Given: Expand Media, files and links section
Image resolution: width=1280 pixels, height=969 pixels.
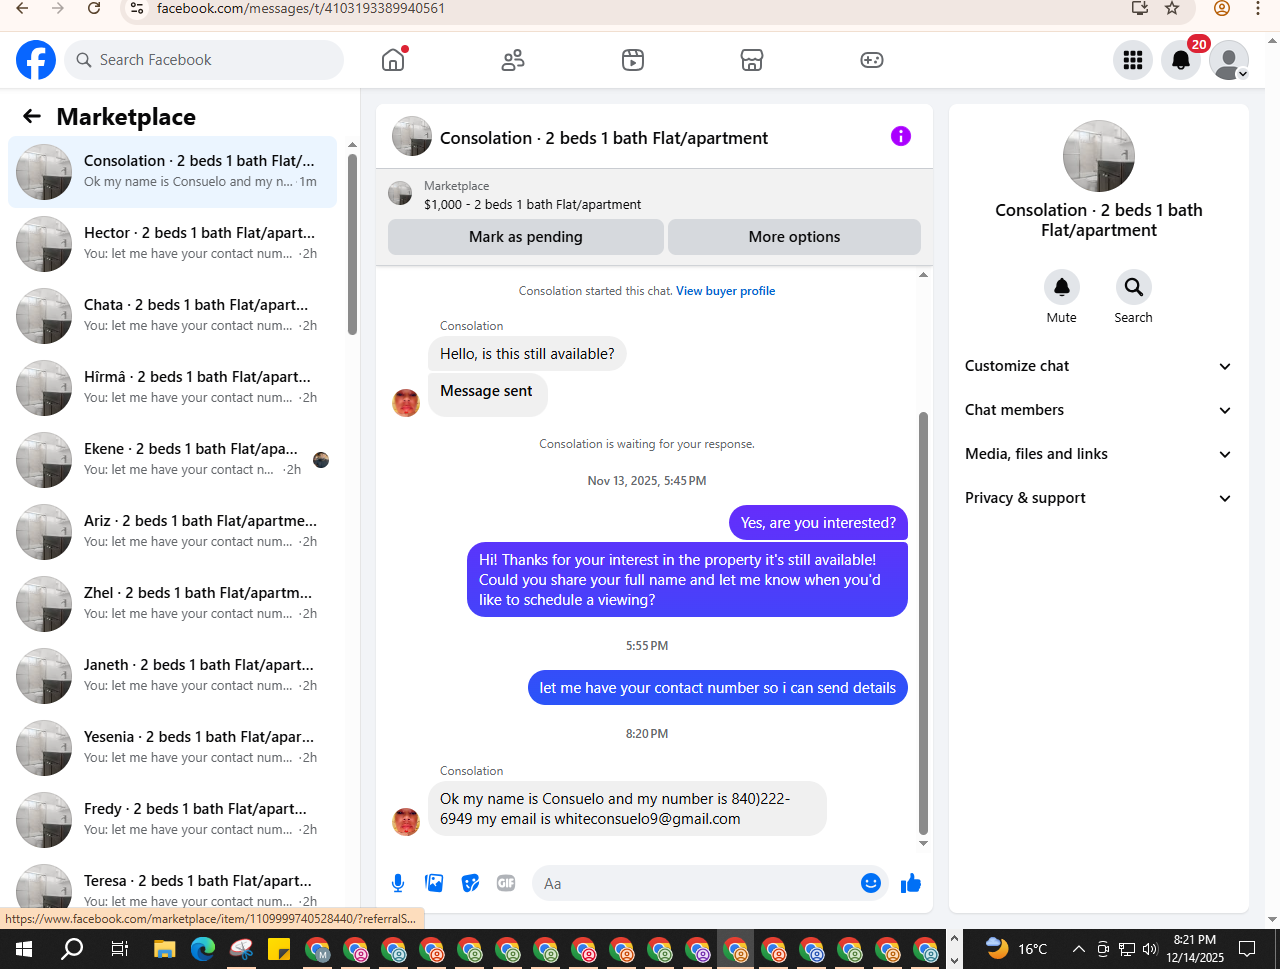Looking at the screenshot, I should tap(1099, 454).
